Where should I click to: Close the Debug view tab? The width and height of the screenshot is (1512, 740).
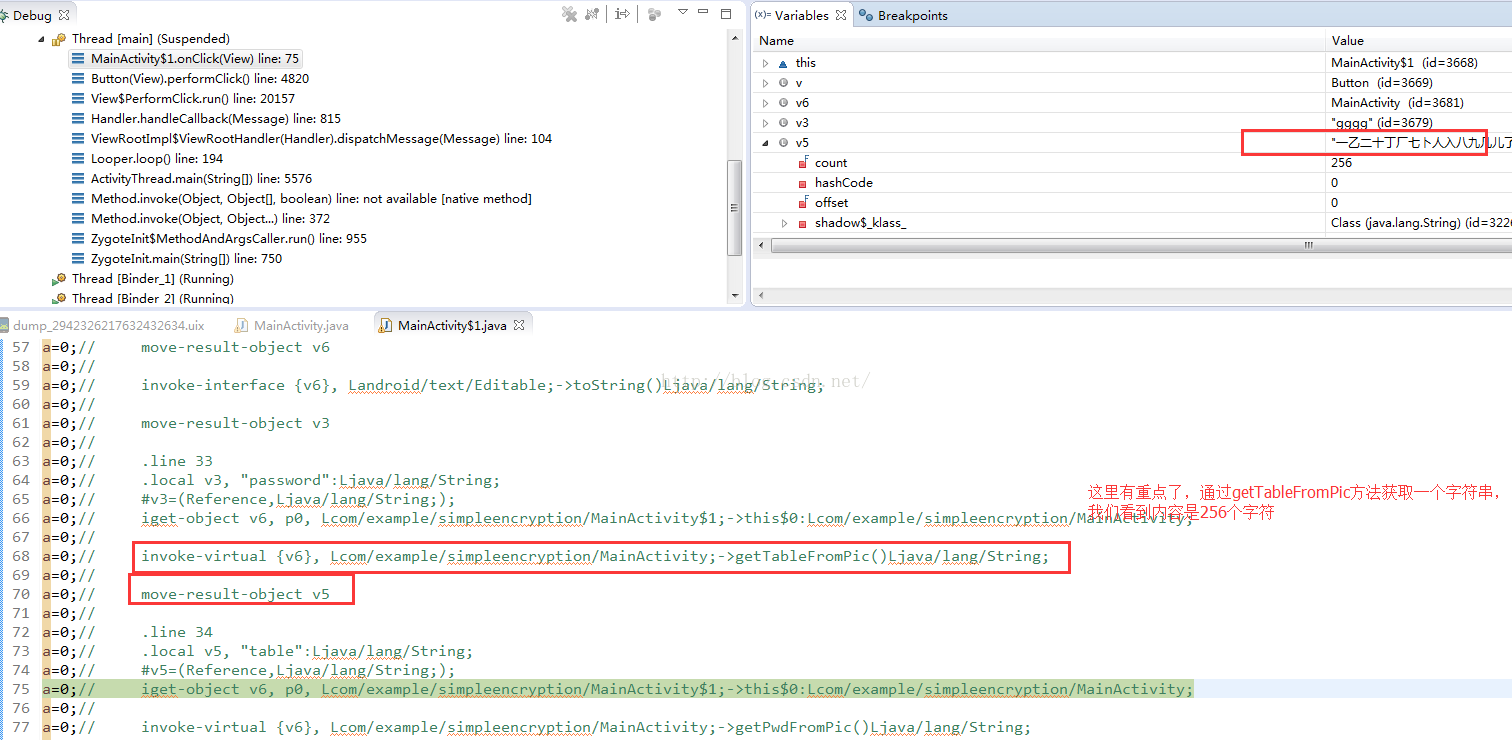[x=64, y=15]
